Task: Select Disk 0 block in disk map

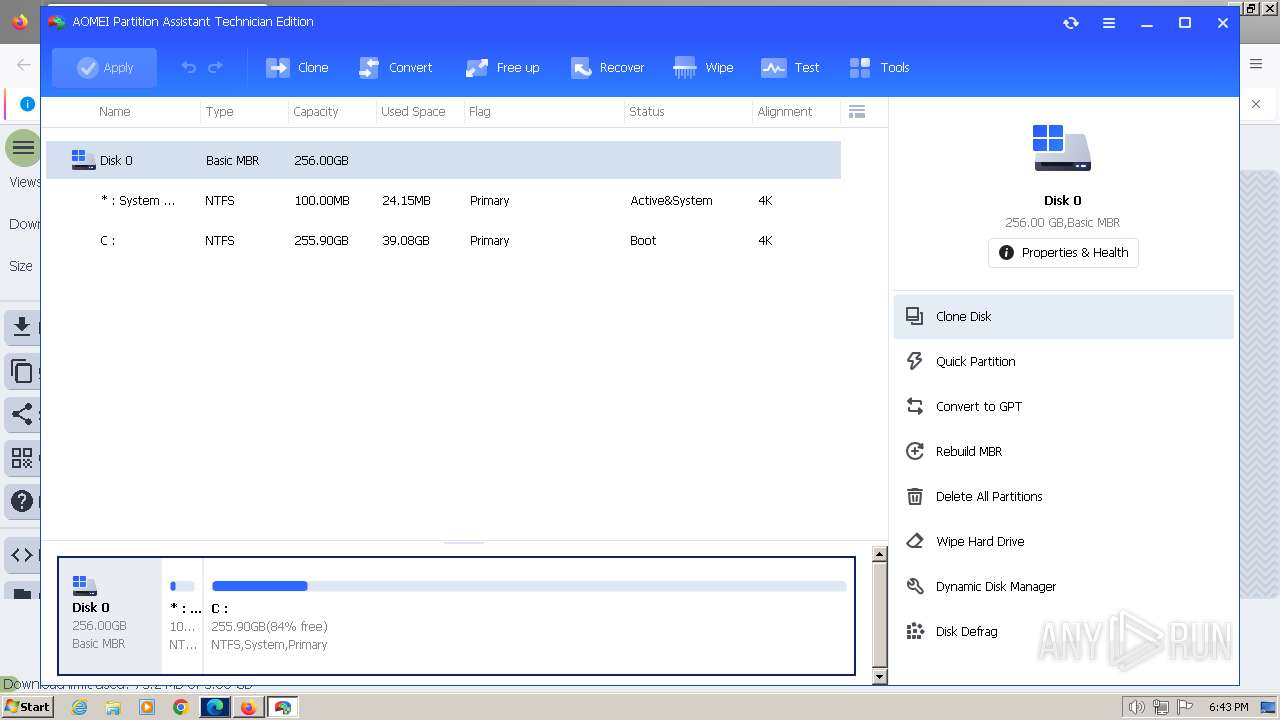Action: [110, 615]
